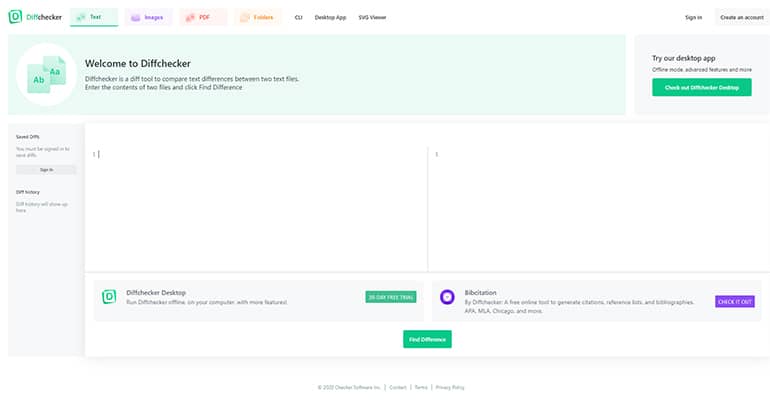The width and height of the screenshot is (770, 400).
Task: Go to Desktop App page
Action: [330, 17]
